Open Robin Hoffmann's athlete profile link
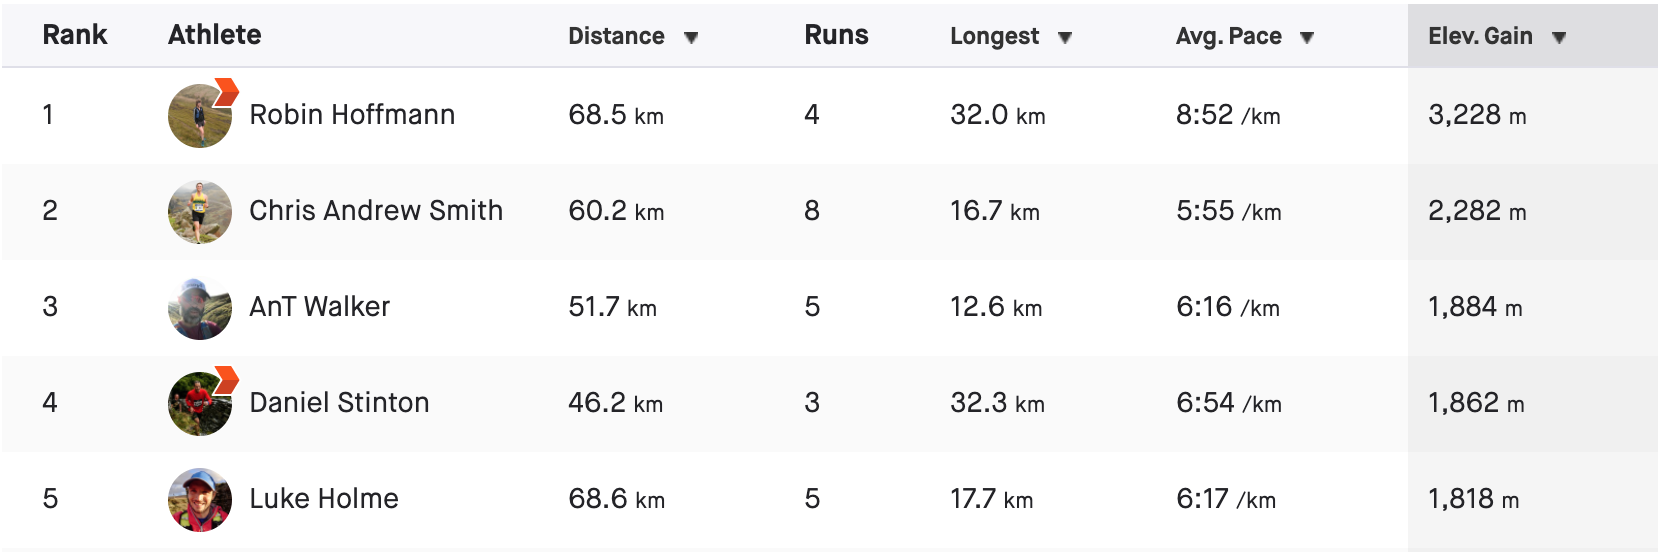Viewport: 1666px width, 552px height. (352, 115)
